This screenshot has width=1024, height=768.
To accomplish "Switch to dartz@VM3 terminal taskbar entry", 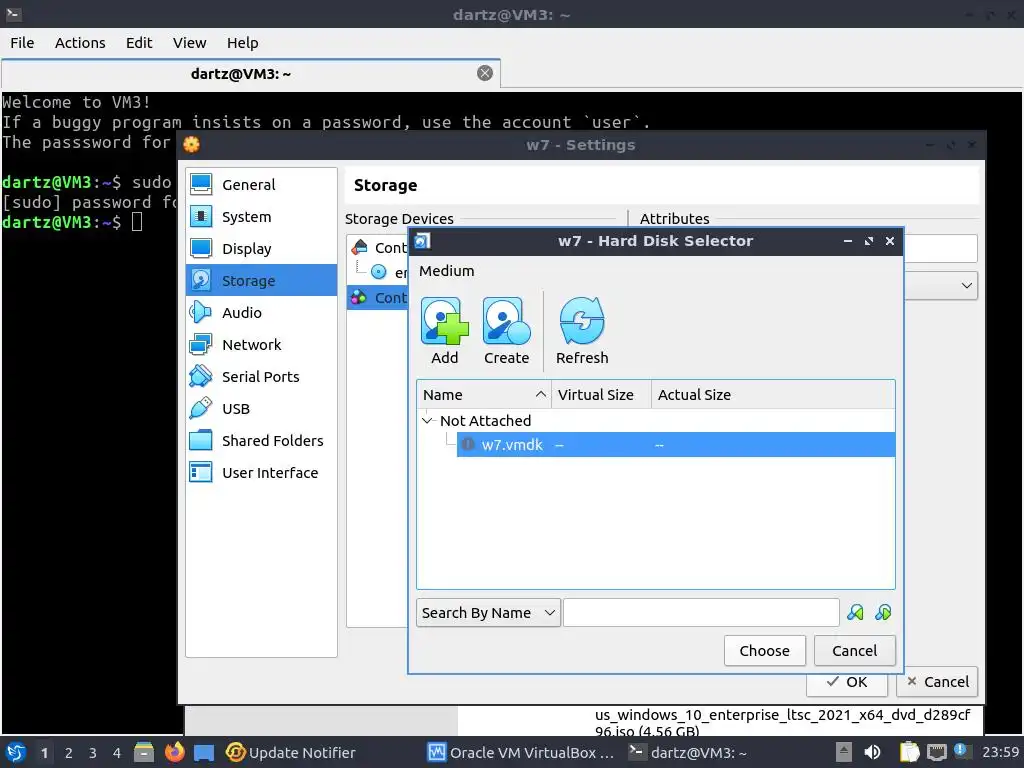I will pos(688,752).
